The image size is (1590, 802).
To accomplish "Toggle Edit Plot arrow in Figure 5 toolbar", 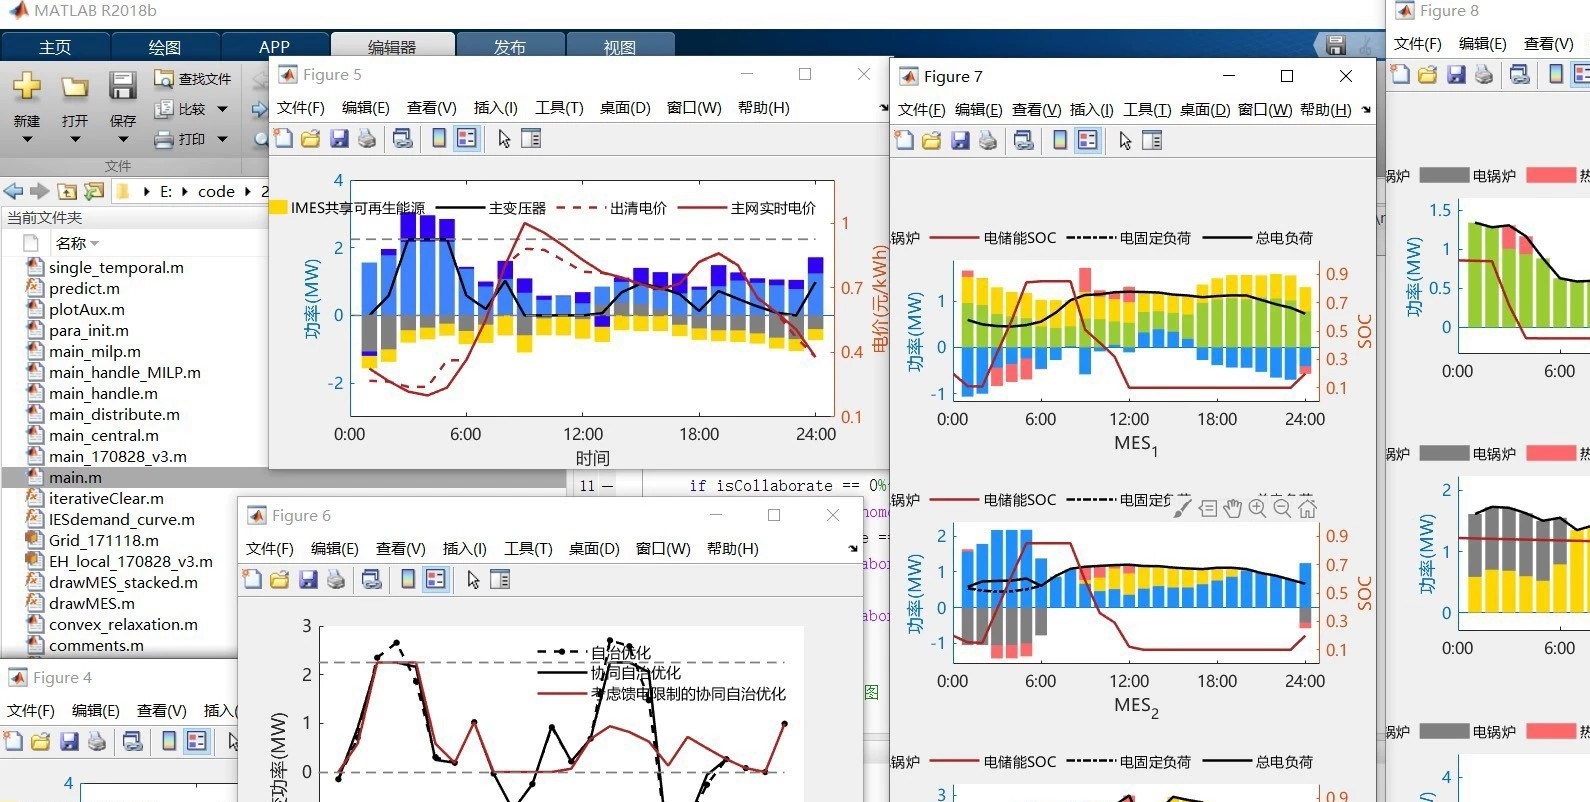I will pyautogui.click(x=504, y=139).
